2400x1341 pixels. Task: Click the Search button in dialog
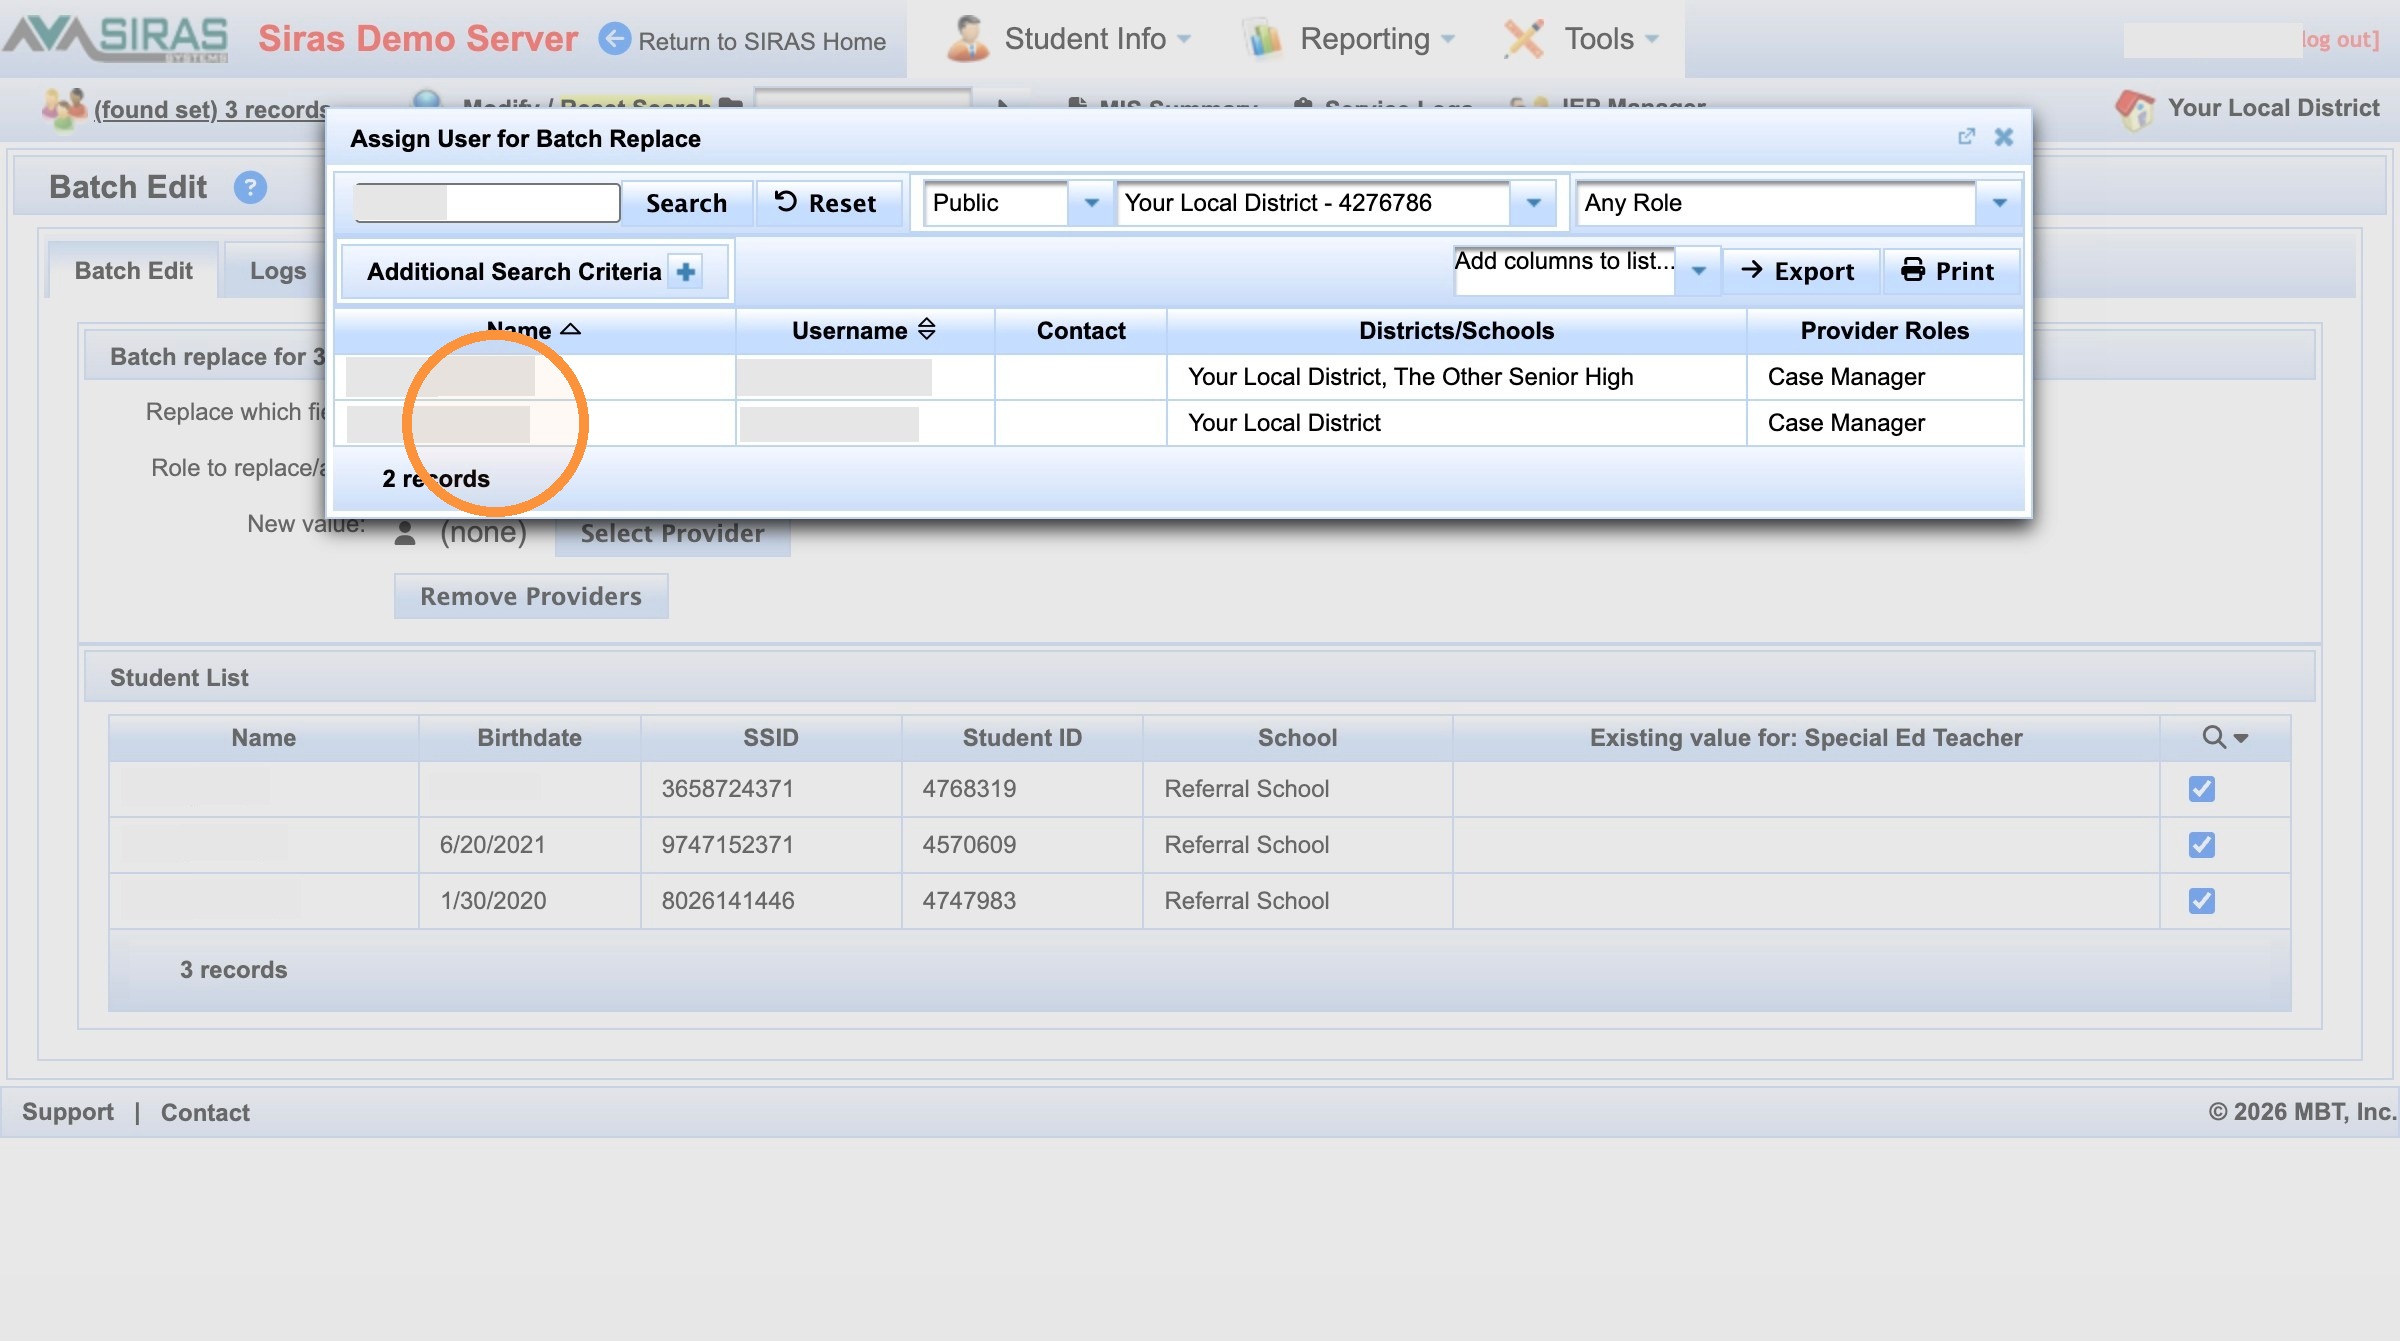pos(686,203)
